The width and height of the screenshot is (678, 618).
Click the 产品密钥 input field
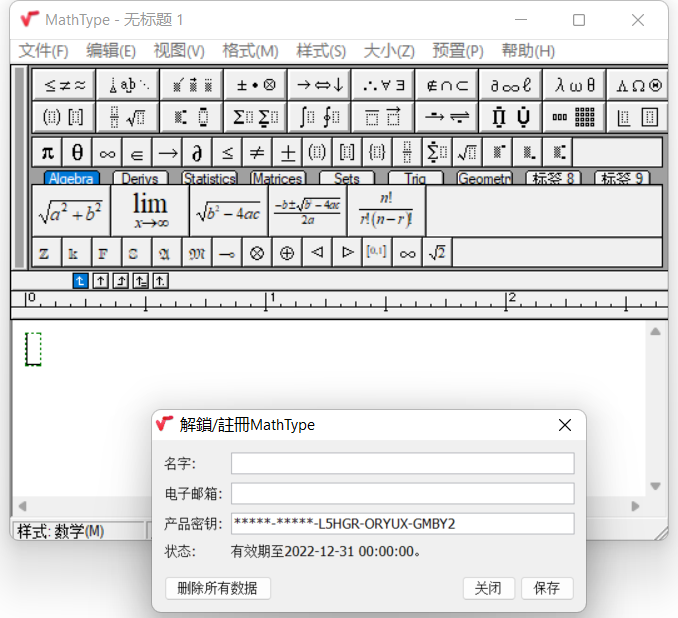(403, 524)
